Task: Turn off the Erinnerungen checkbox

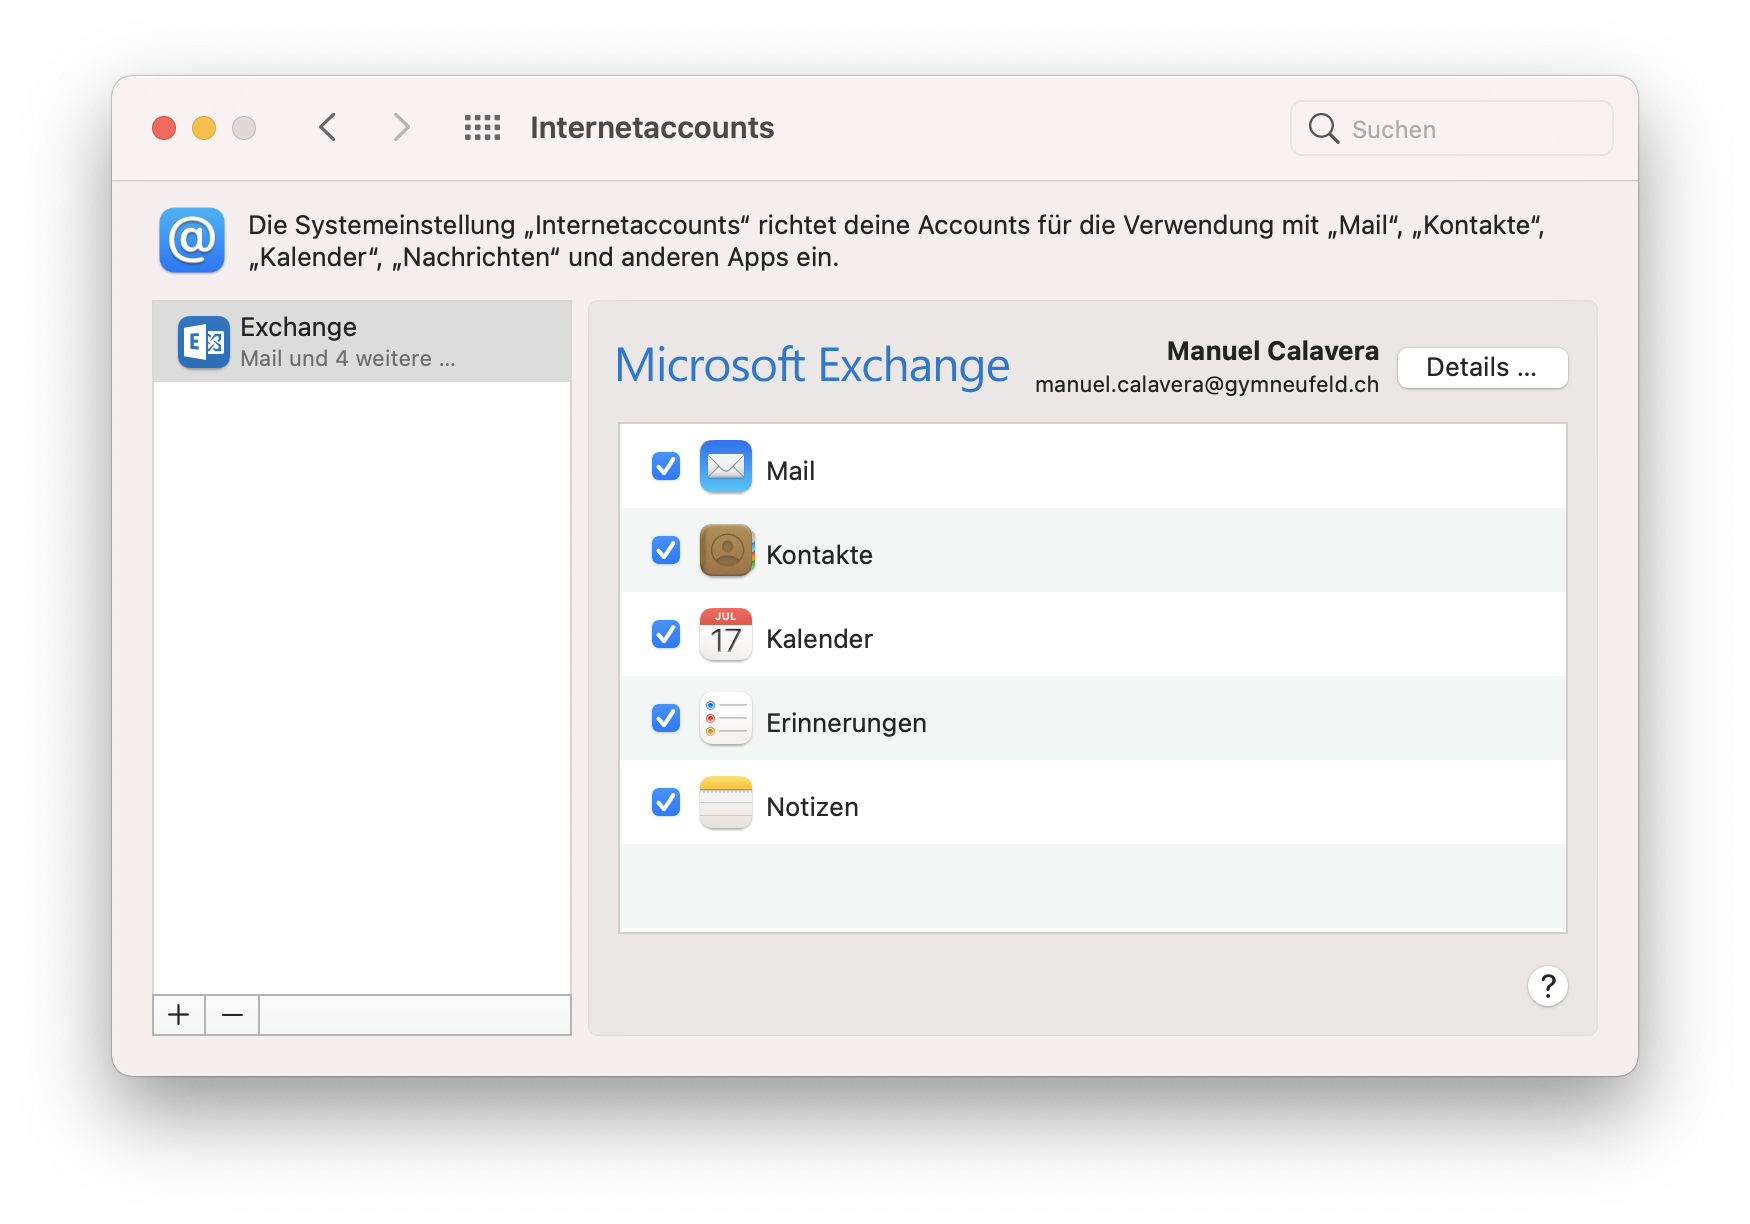Action: click(x=666, y=719)
